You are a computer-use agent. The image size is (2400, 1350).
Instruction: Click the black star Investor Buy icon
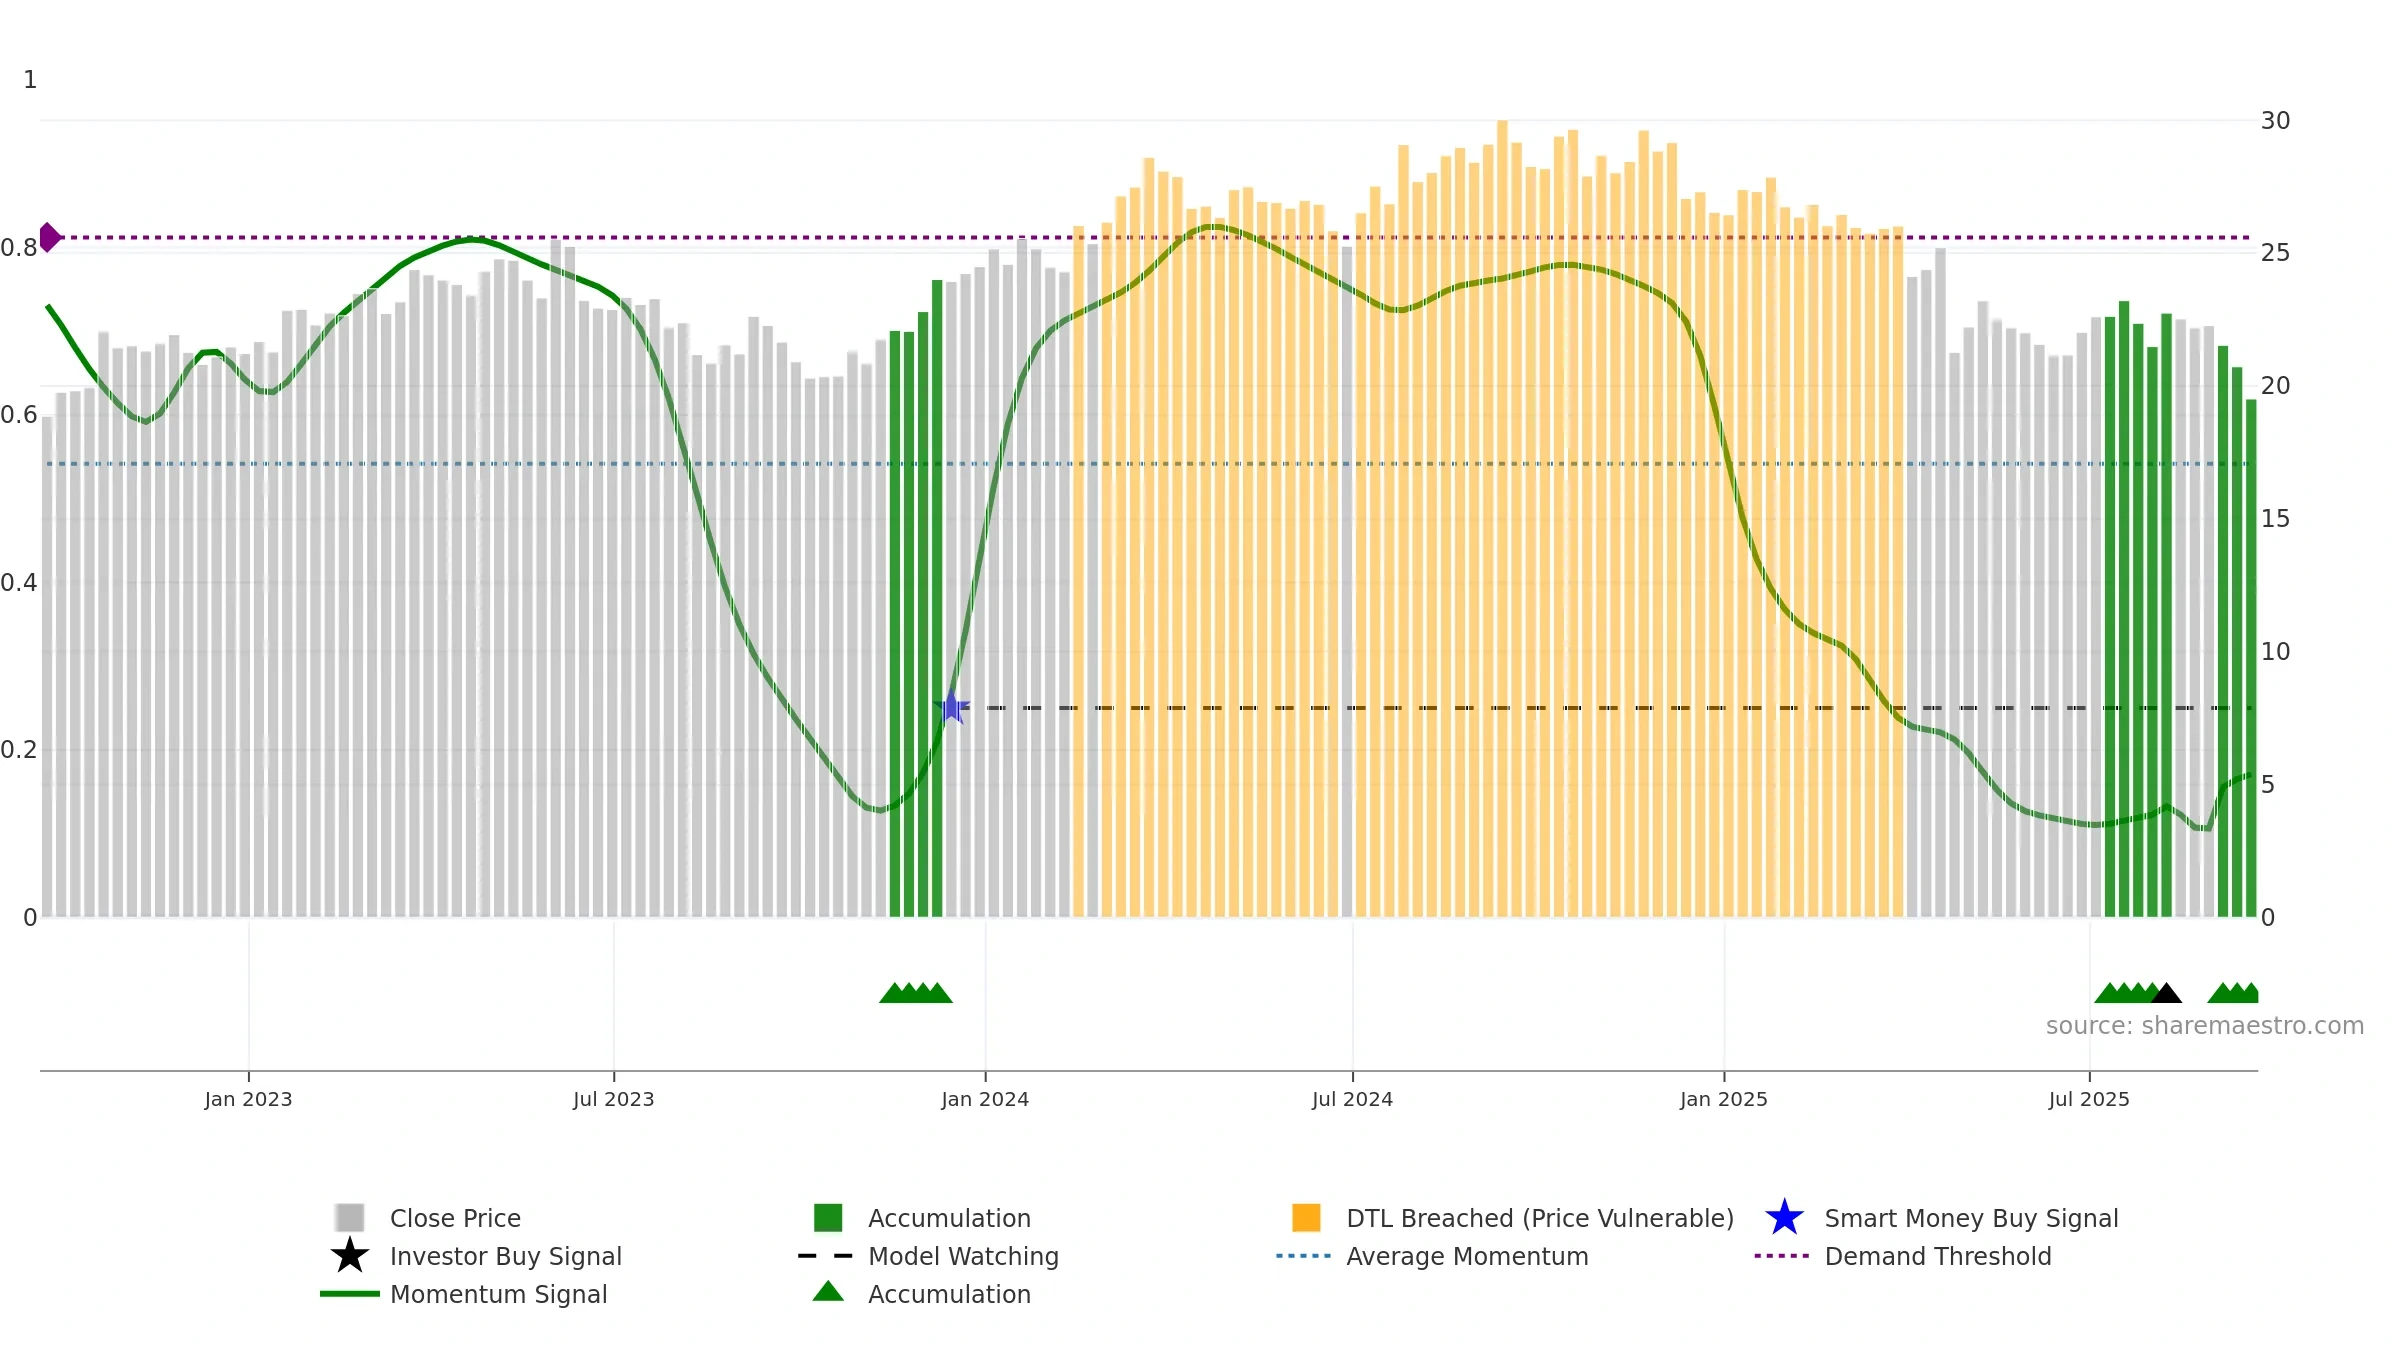point(350,1256)
